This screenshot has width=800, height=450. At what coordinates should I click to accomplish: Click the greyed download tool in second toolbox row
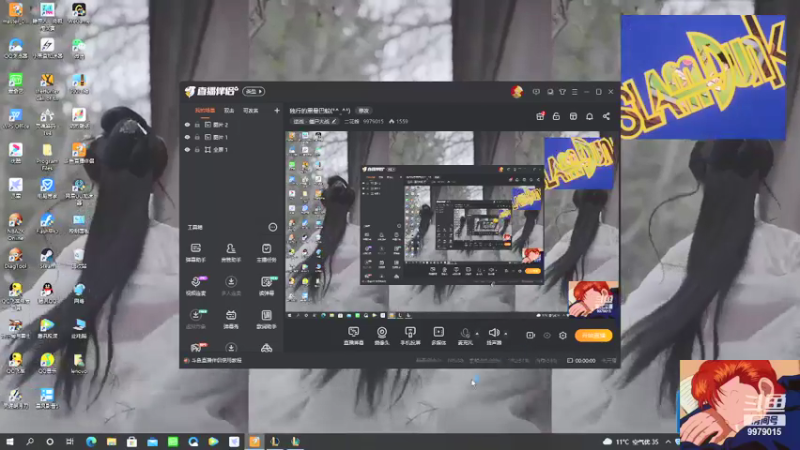(x=231, y=286)
